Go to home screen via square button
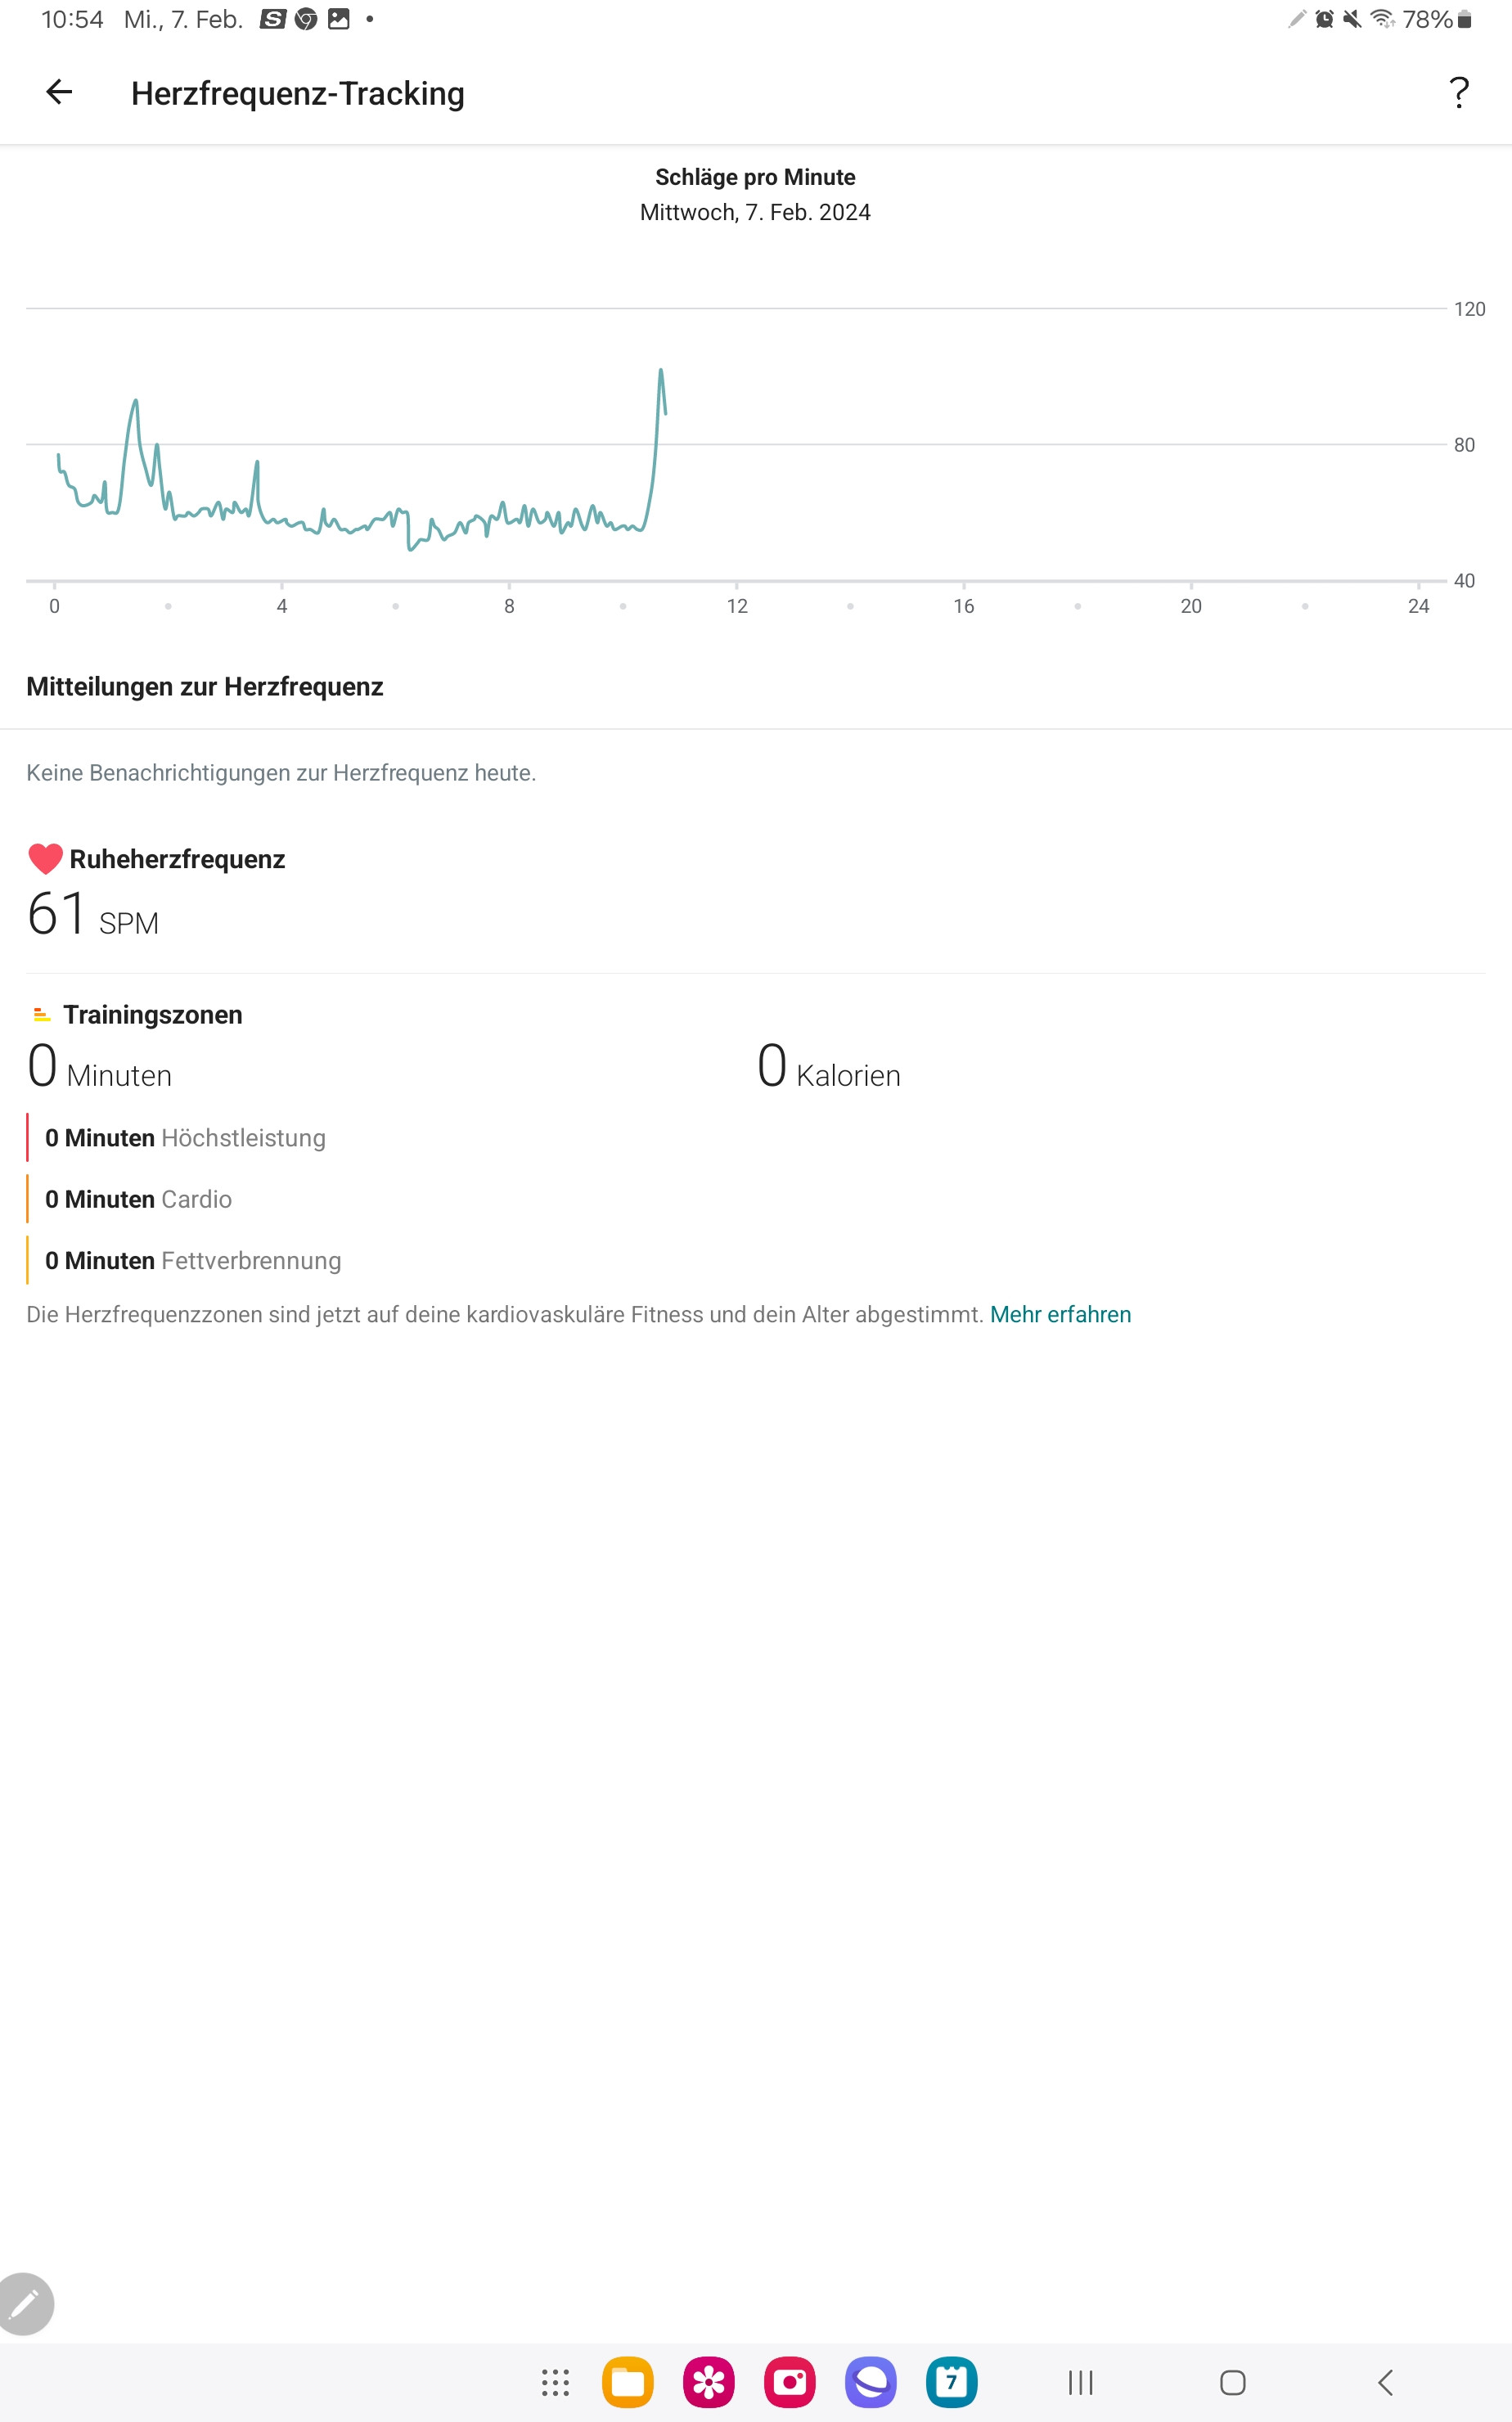Viewport: 1512px width, 2422px height. point(1233,2383)
